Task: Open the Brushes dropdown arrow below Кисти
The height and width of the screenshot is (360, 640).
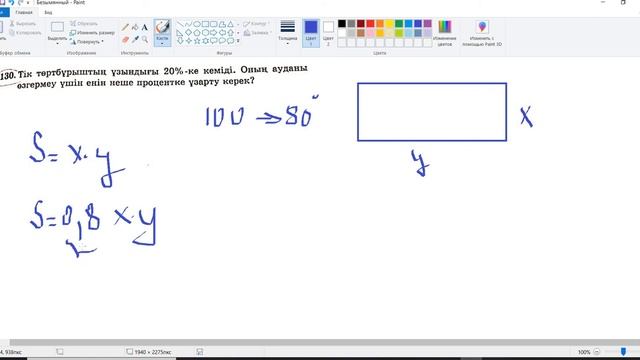Action: (162, 44)
